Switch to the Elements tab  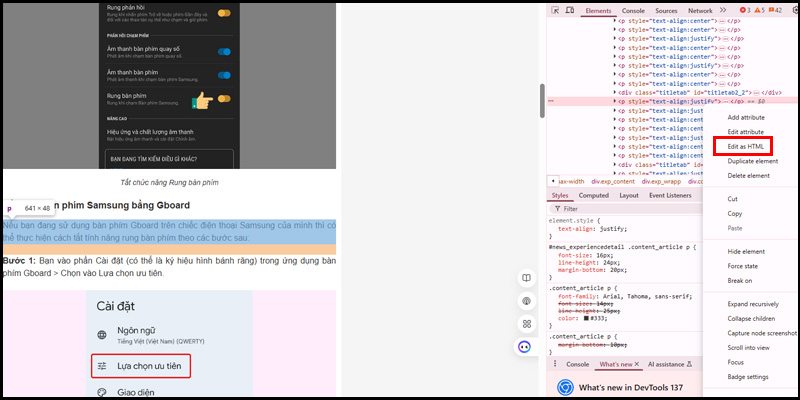tap(598, 11)
